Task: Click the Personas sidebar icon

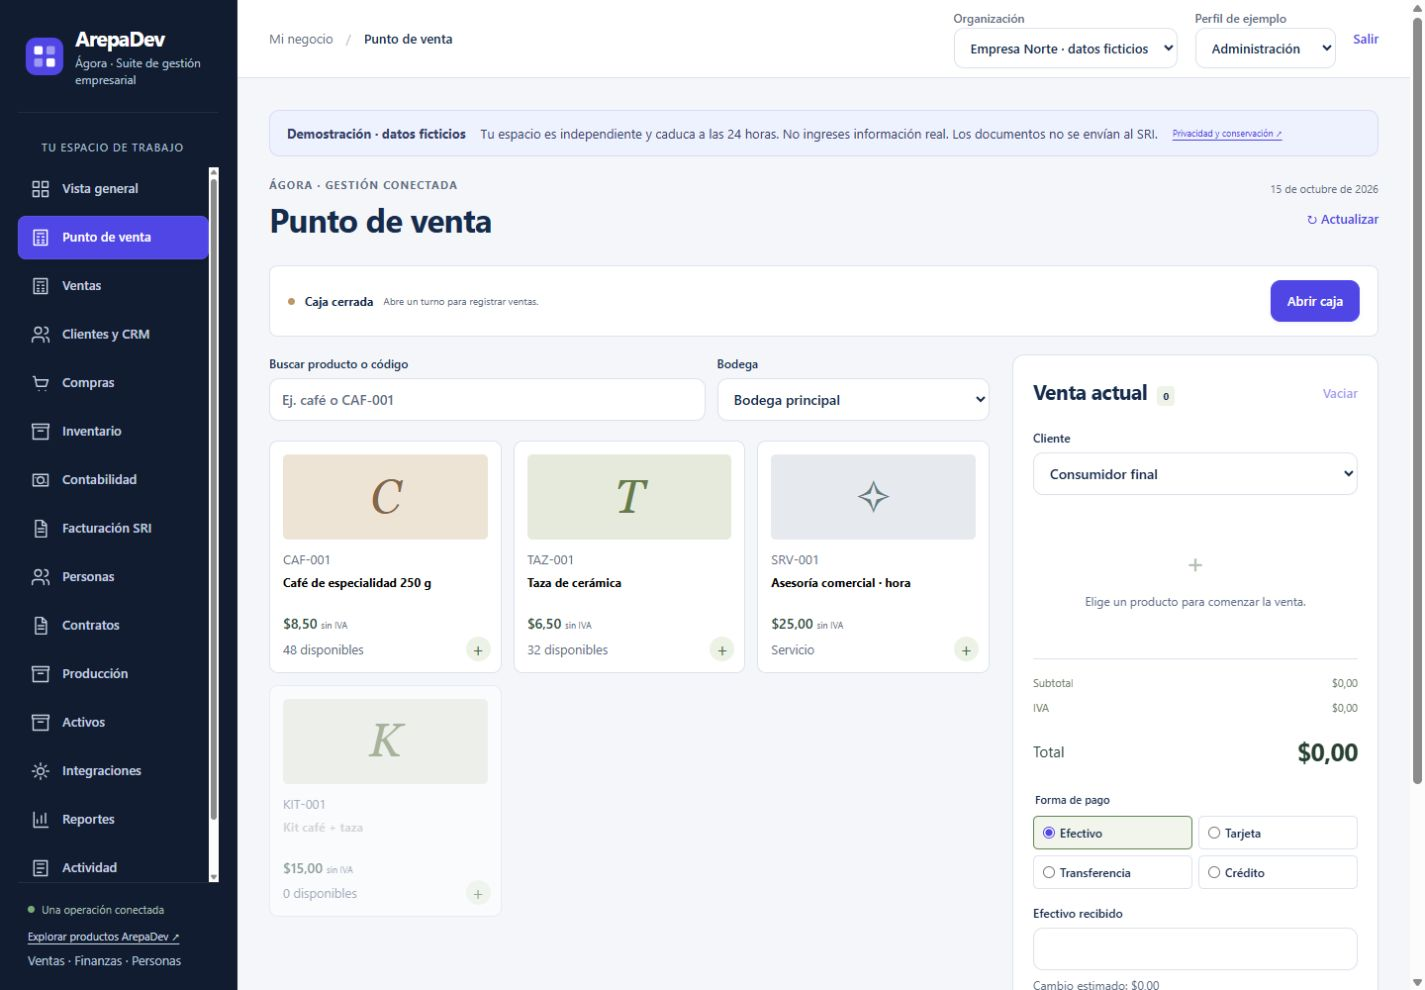Action: pyautogui.click(x=41, y=577)
